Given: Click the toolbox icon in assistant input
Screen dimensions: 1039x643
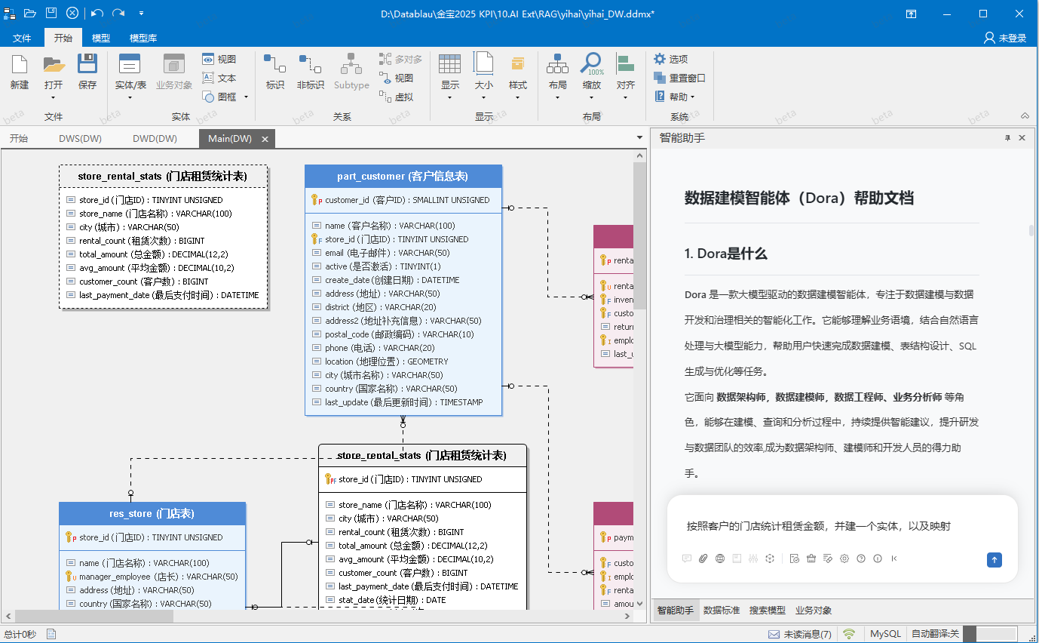Looking at the screenshot, I should pos(811,558).
